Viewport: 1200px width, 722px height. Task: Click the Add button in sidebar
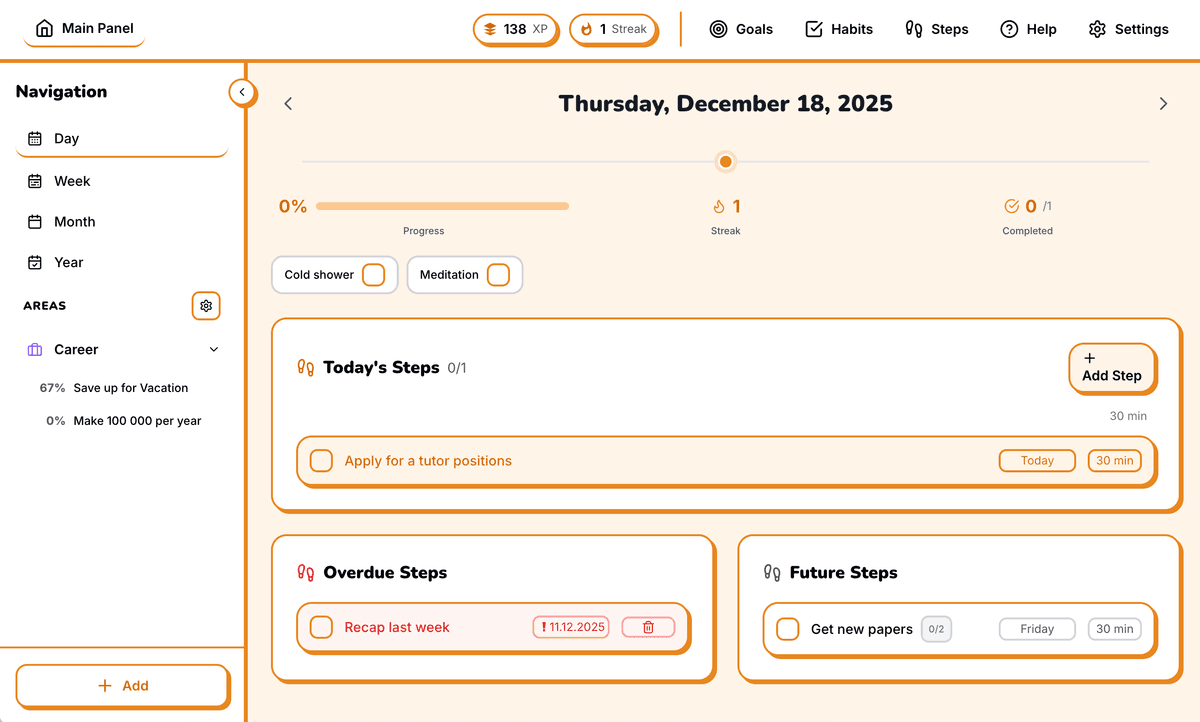(122, 686)
